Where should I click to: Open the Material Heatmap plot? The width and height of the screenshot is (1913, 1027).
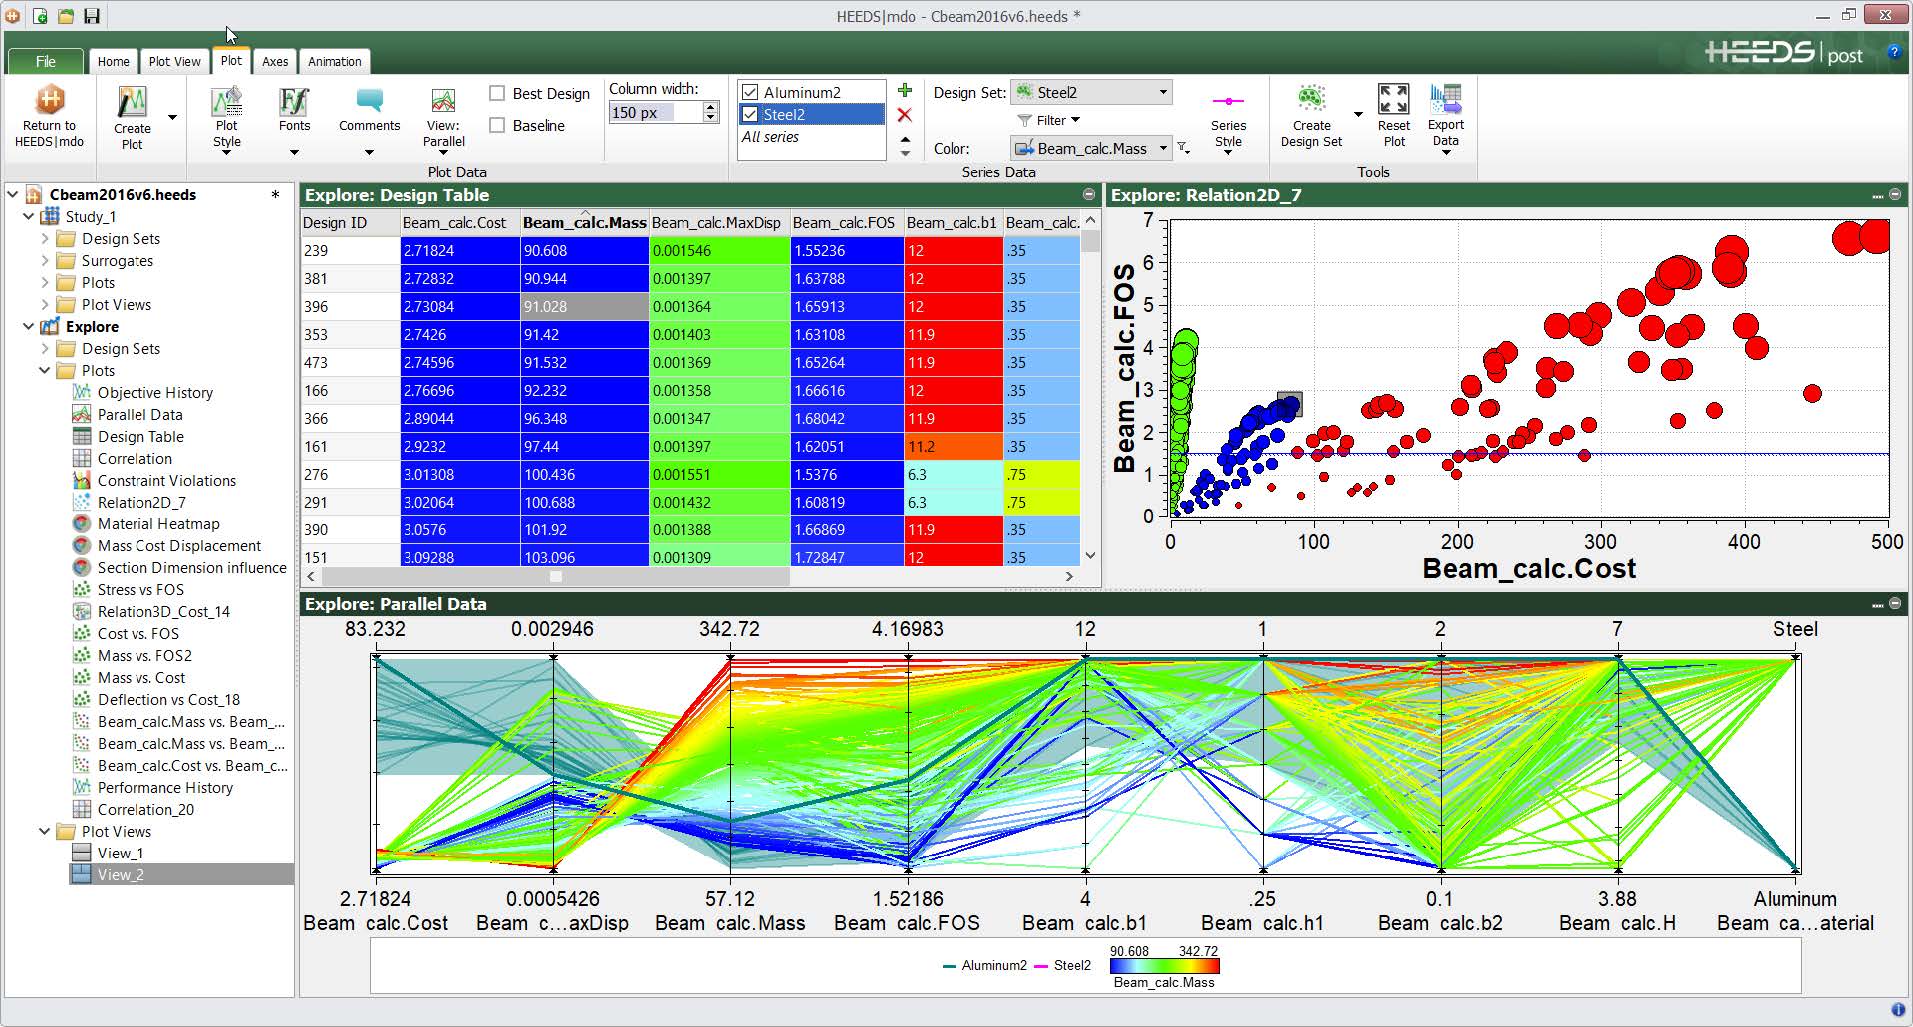click(158, 524)
